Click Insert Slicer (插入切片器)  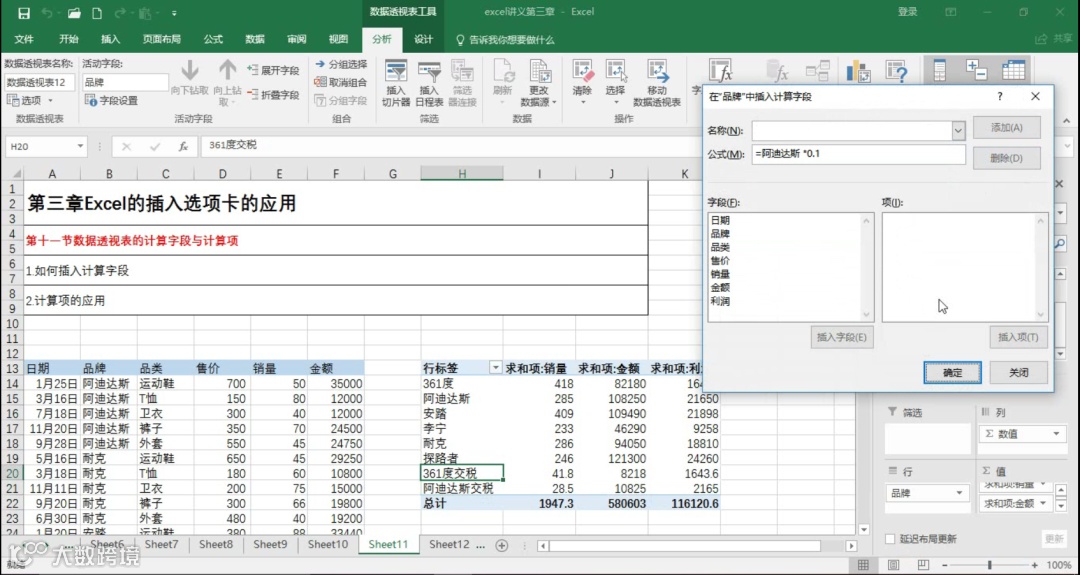pos(396,84)
